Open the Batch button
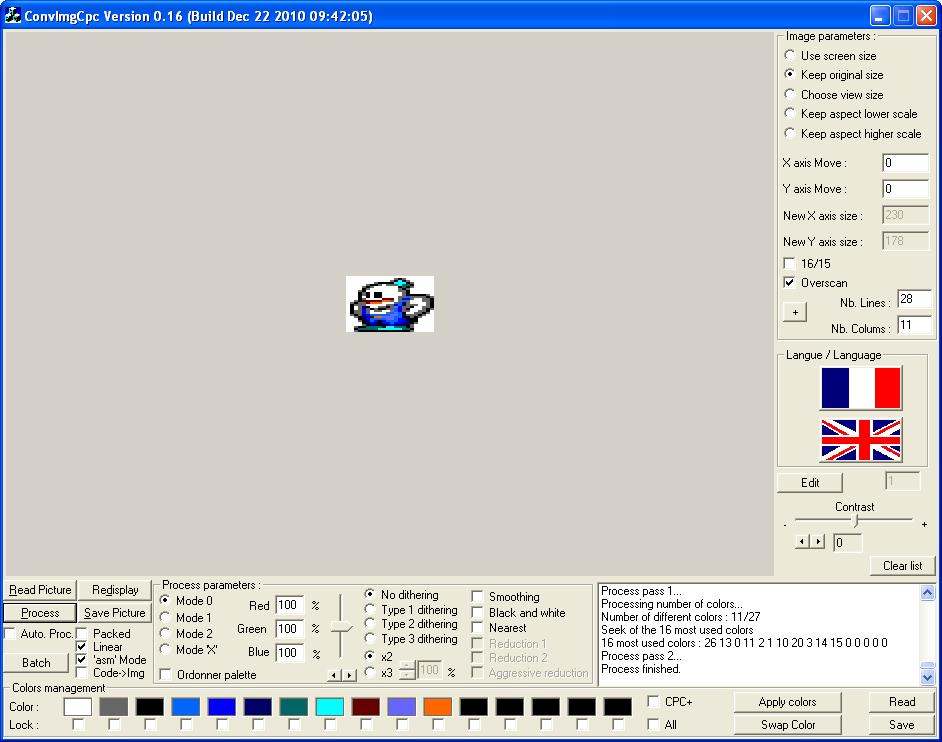942x742 pixels. coord(37,663)
